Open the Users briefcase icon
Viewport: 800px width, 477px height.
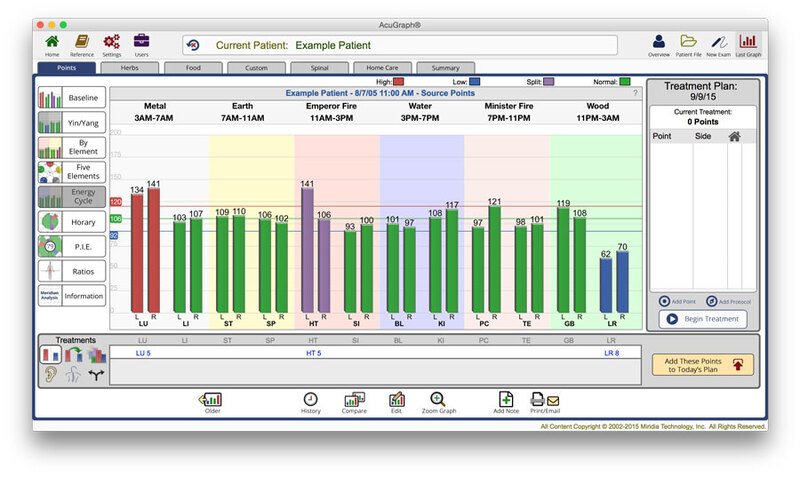click(x=141, y=43)
